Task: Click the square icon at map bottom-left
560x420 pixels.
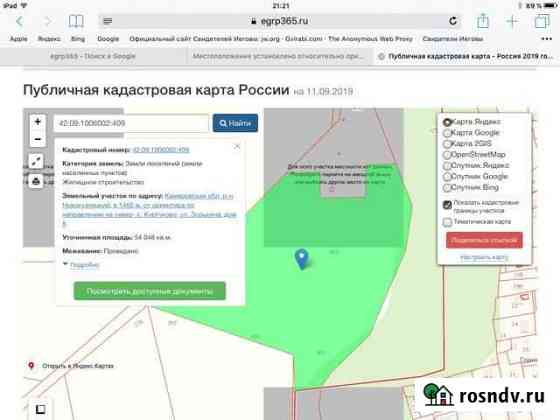Action: point(40,409)
